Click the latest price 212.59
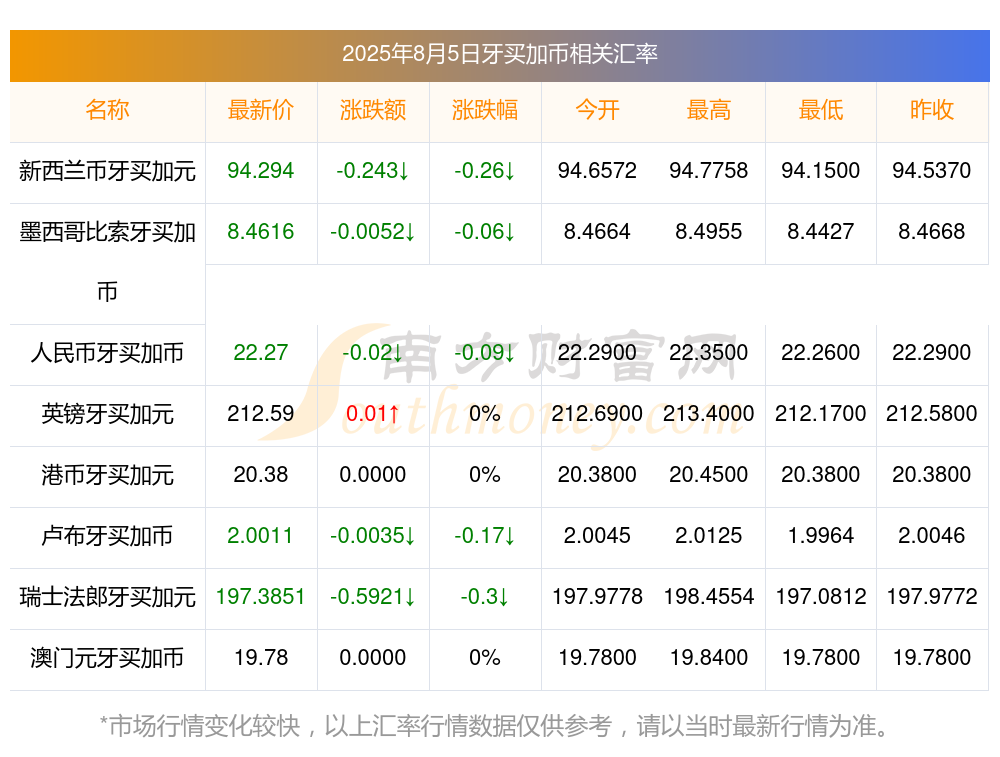This screenshot has height=757, width=1000. coord(260,414)
